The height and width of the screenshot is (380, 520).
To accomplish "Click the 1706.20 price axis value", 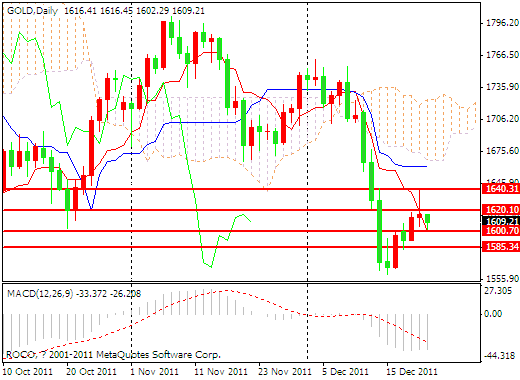I will pyautogui.click(x=502, y=119).
